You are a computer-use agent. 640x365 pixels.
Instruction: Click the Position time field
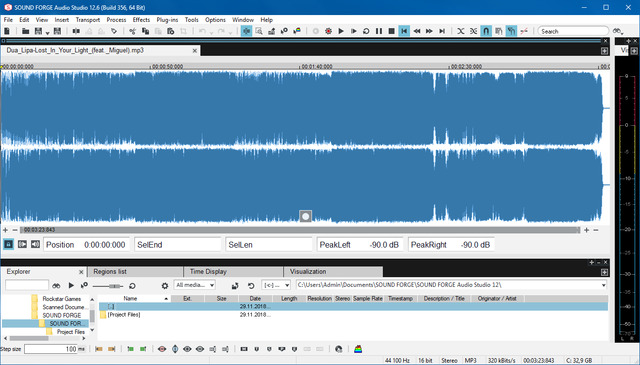pyautogui.click(x=86, y=245)
